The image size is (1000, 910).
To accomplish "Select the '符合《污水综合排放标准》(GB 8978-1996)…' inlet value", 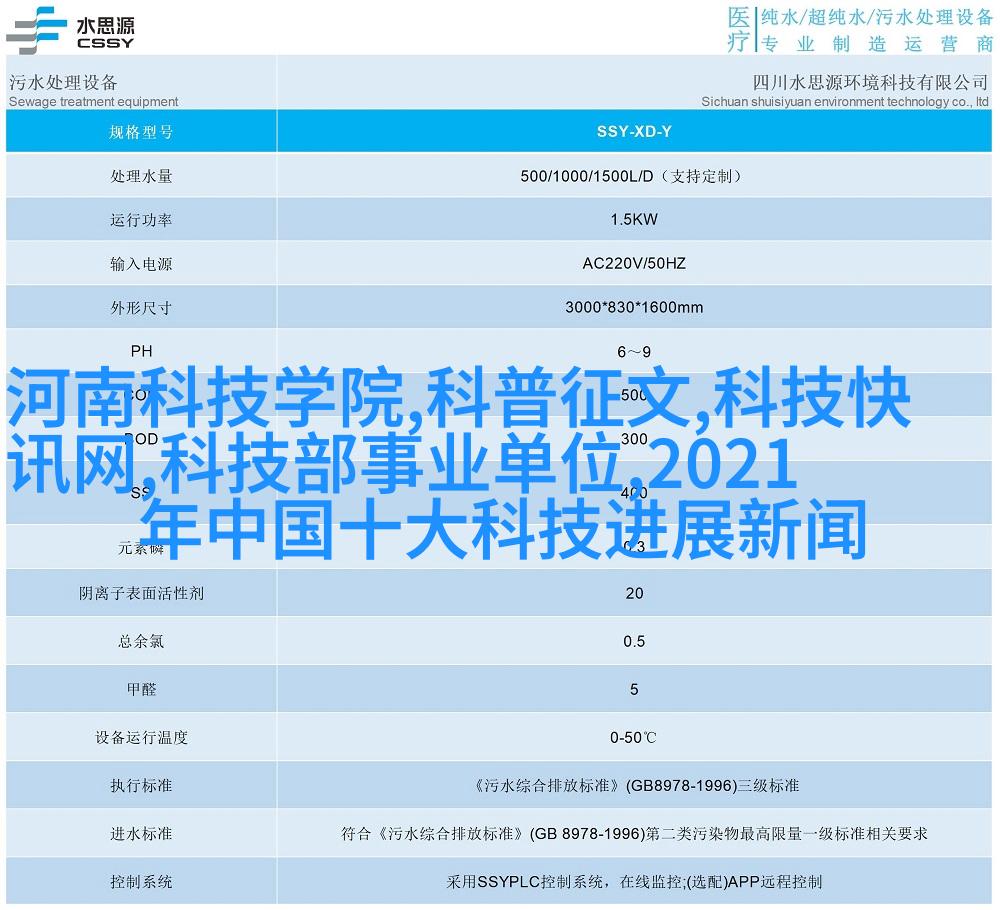I will click(634, 833).
